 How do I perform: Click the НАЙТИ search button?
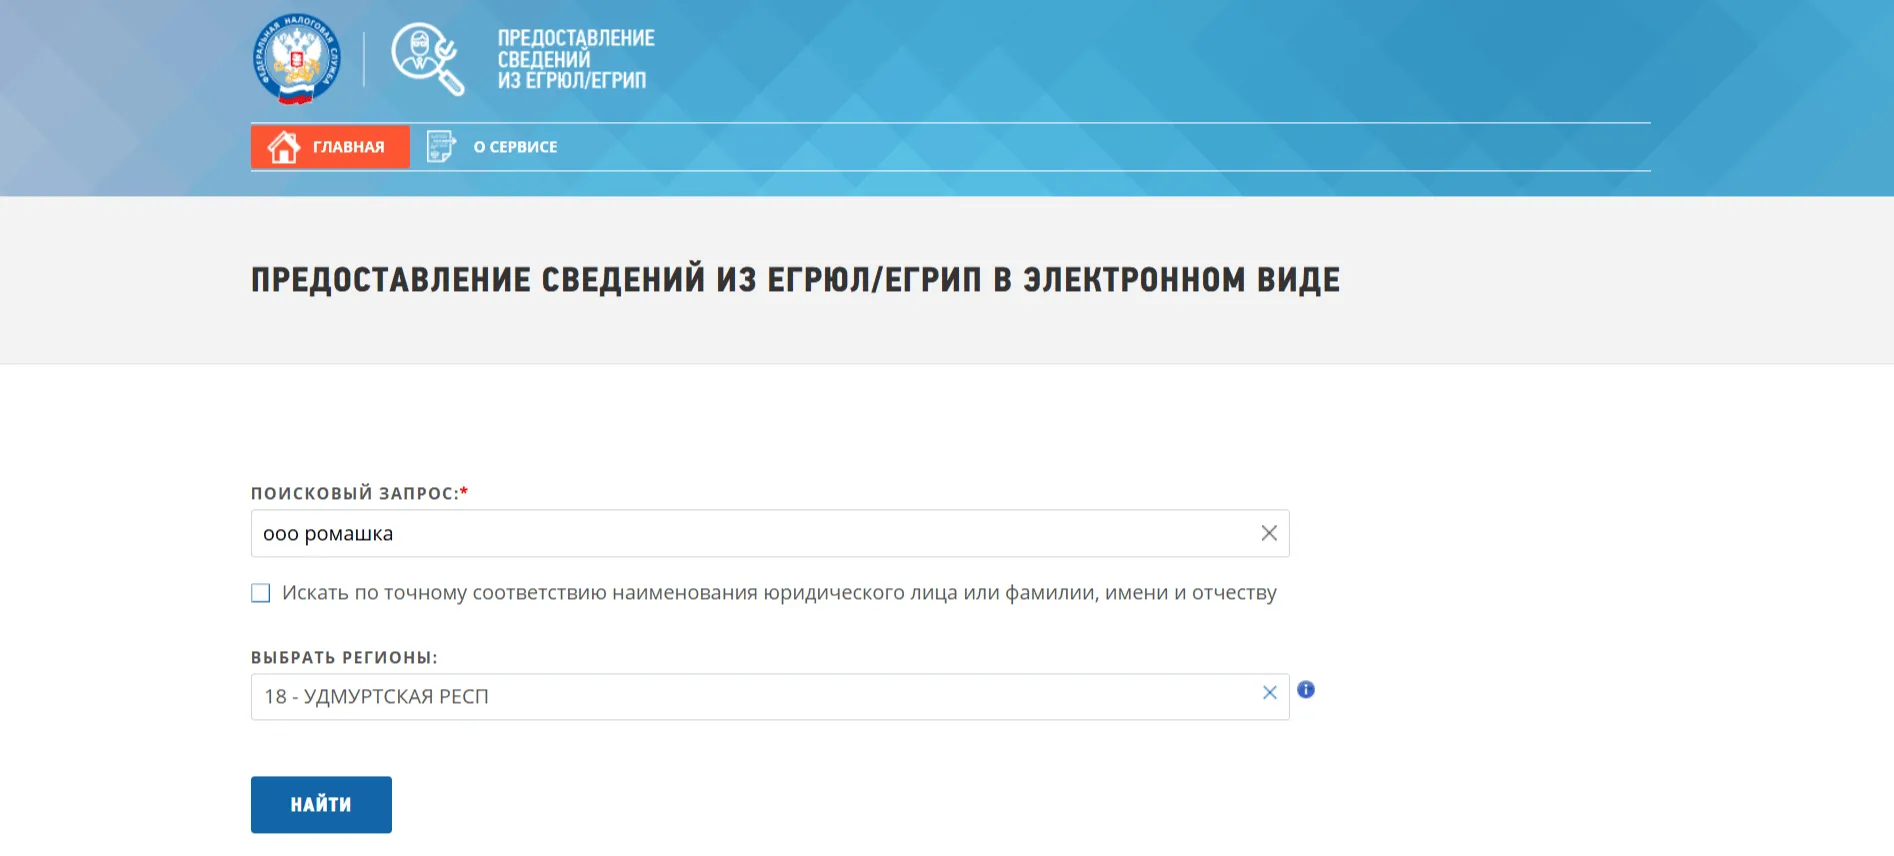[x=321, y=805]
